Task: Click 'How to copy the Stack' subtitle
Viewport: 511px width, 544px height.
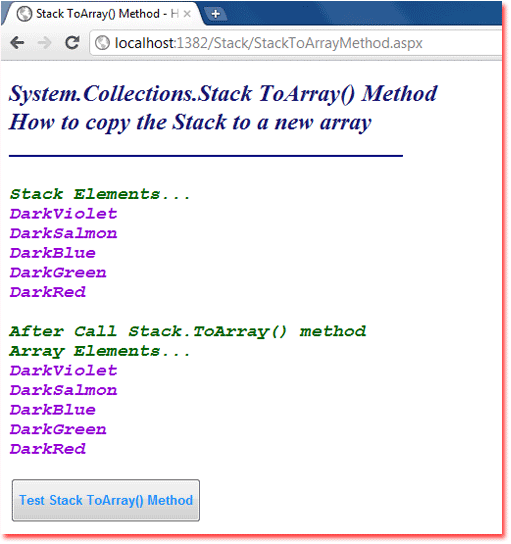Action: coord(190,122)
